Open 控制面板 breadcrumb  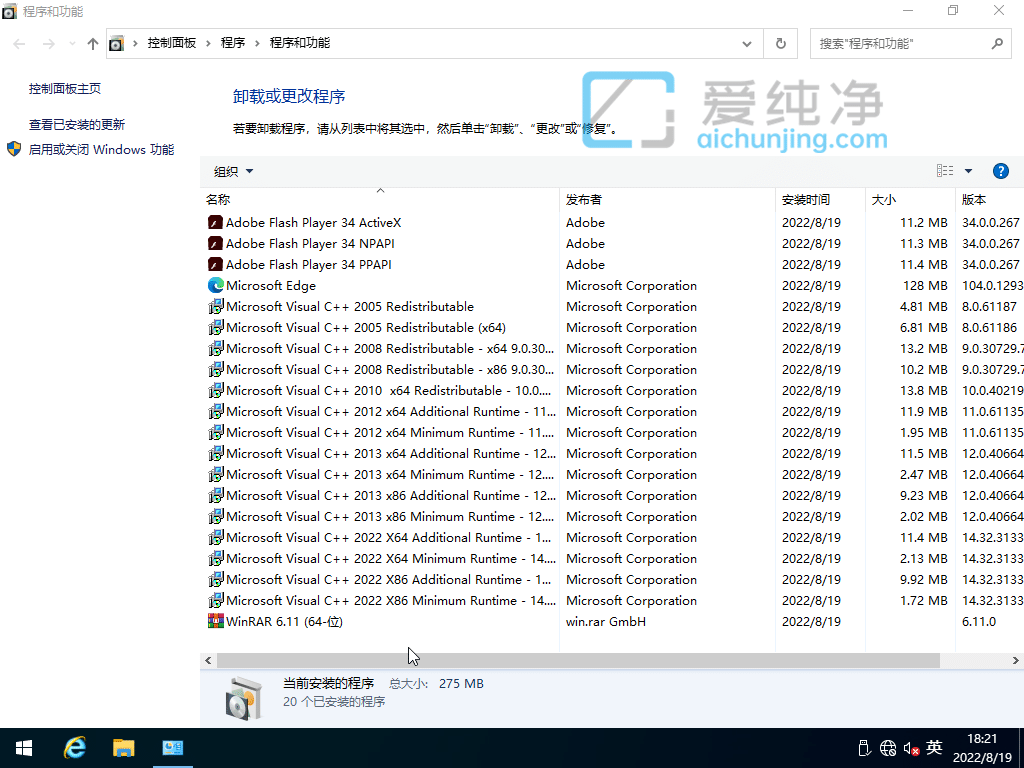[x=172, y=43]
